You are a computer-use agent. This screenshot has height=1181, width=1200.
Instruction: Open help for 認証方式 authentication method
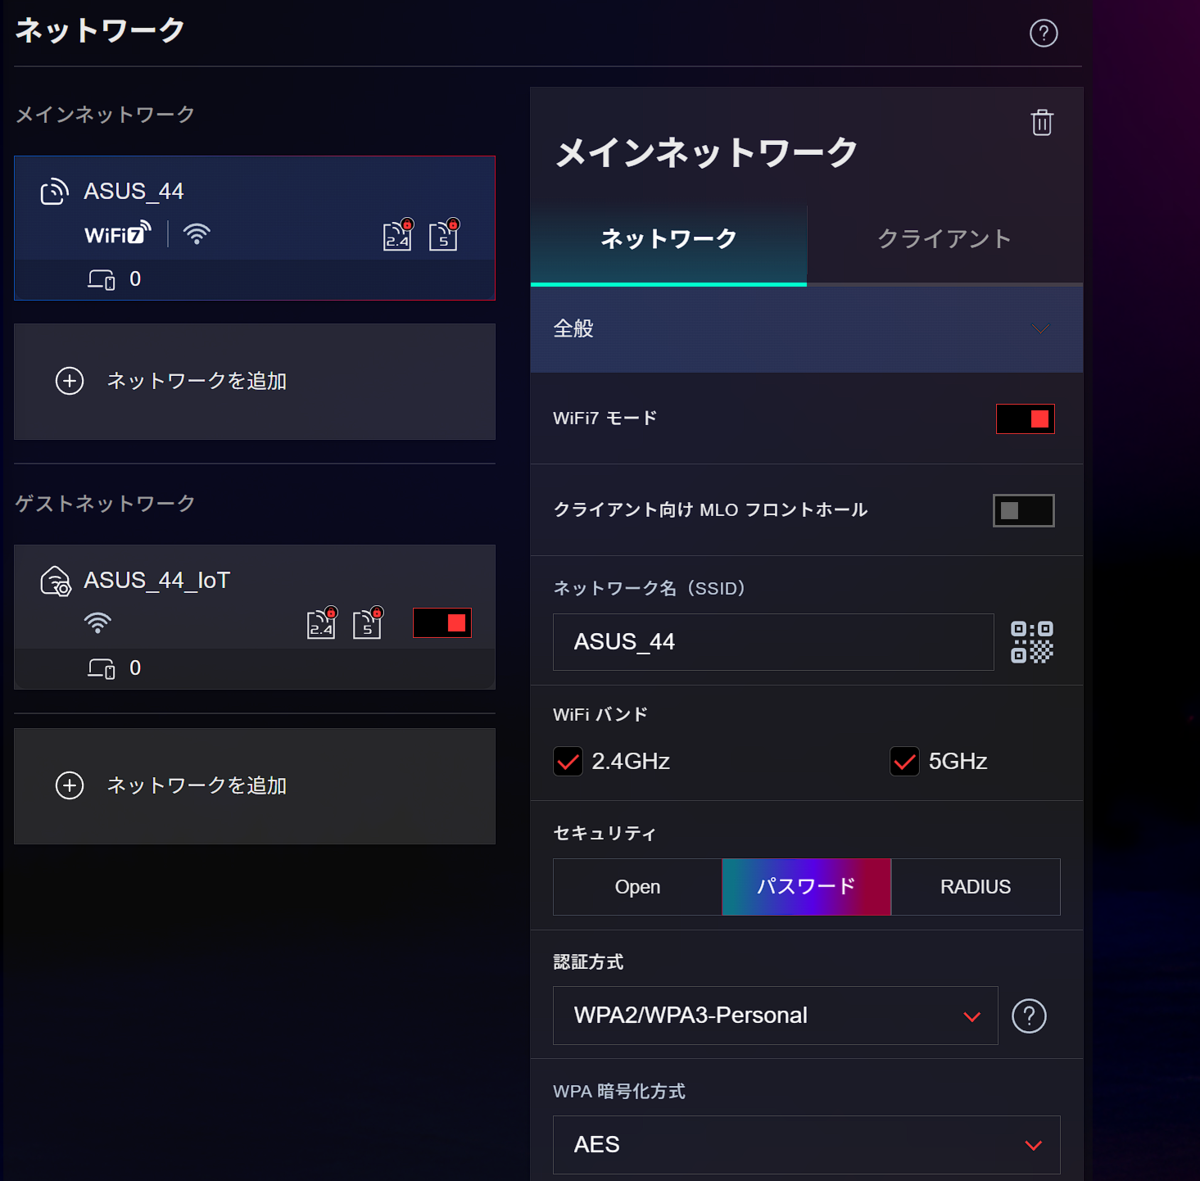1029,1016
